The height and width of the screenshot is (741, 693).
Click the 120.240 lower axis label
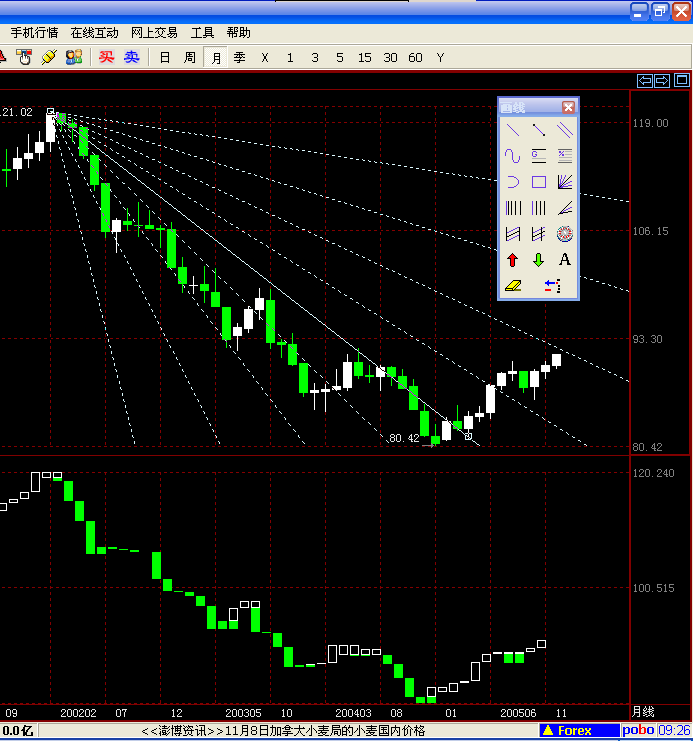click(654, 473)
